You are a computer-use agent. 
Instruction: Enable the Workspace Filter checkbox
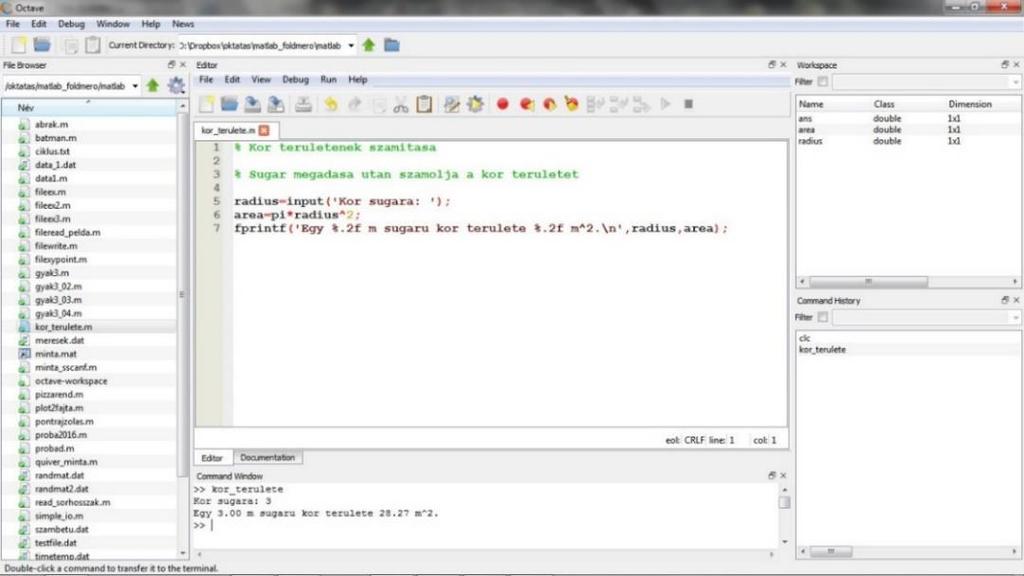823,82
